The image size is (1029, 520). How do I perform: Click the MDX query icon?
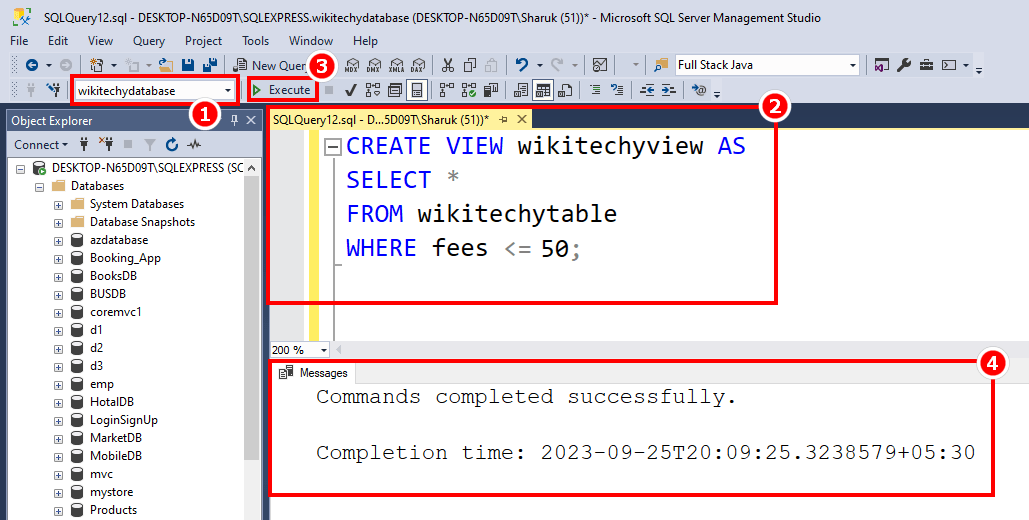[x=352, y=65]
